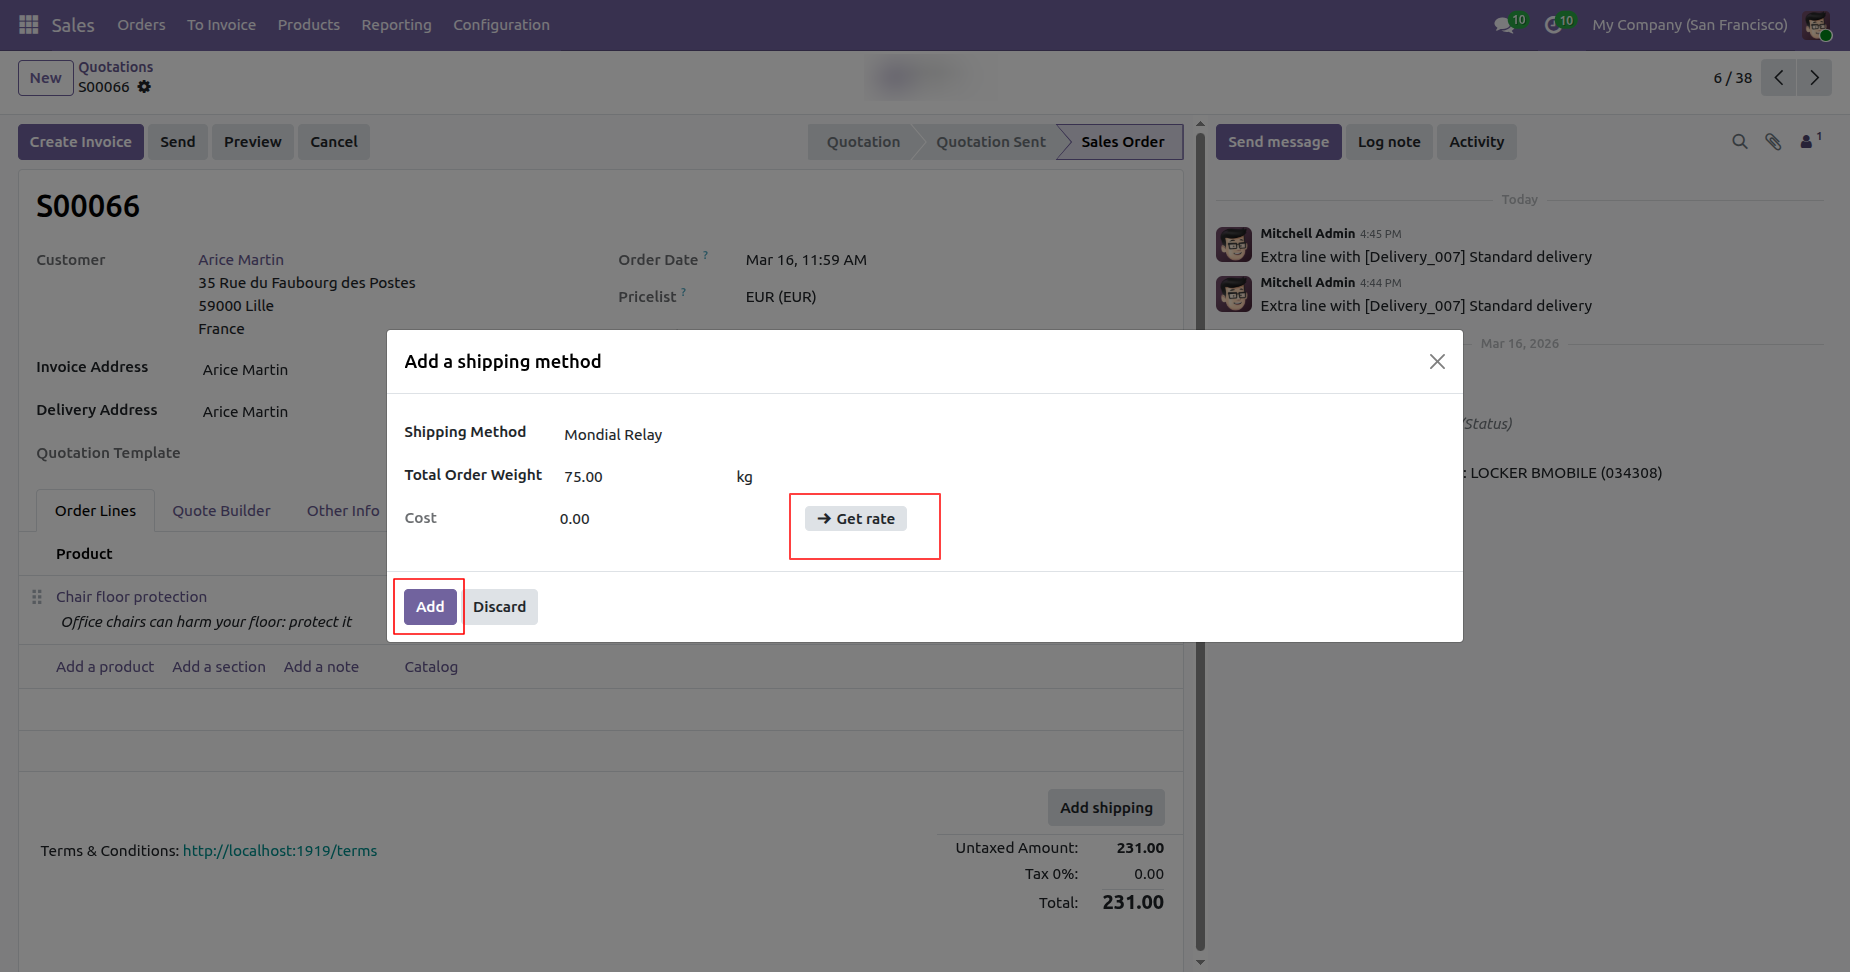Click the record pager 6 / 38
This screenshot has height=972, width=1850.
(1733, 78)
